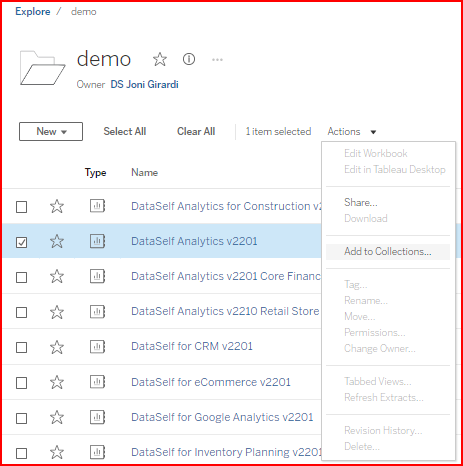Open the New dropdown button
Screen dimensions: 463x466
click(x=51, y=131)
